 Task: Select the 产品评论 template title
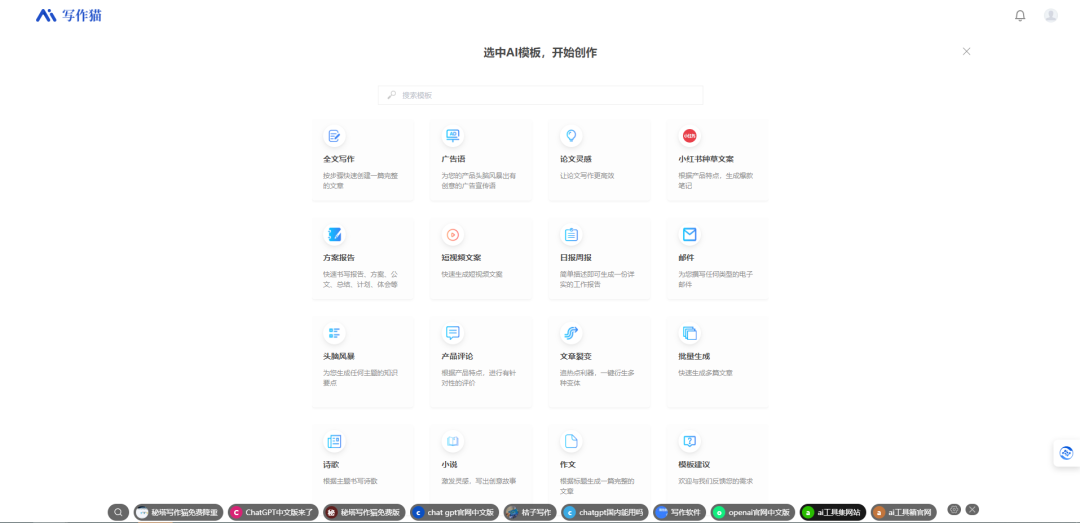(457, 356)
